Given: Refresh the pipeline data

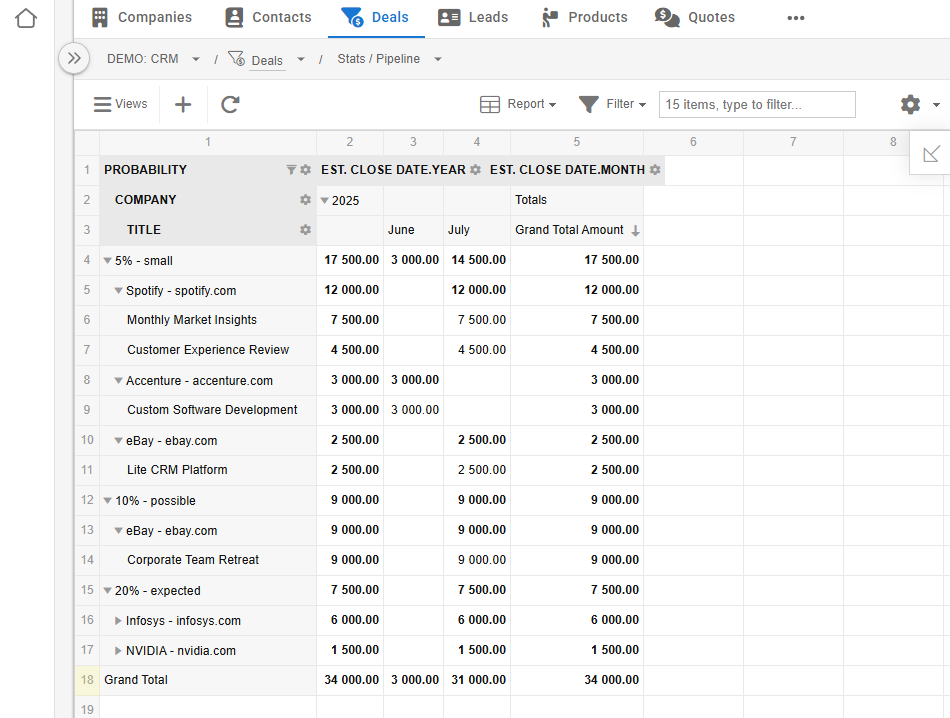Looking at the screenshot, I should tap(230, 105).
